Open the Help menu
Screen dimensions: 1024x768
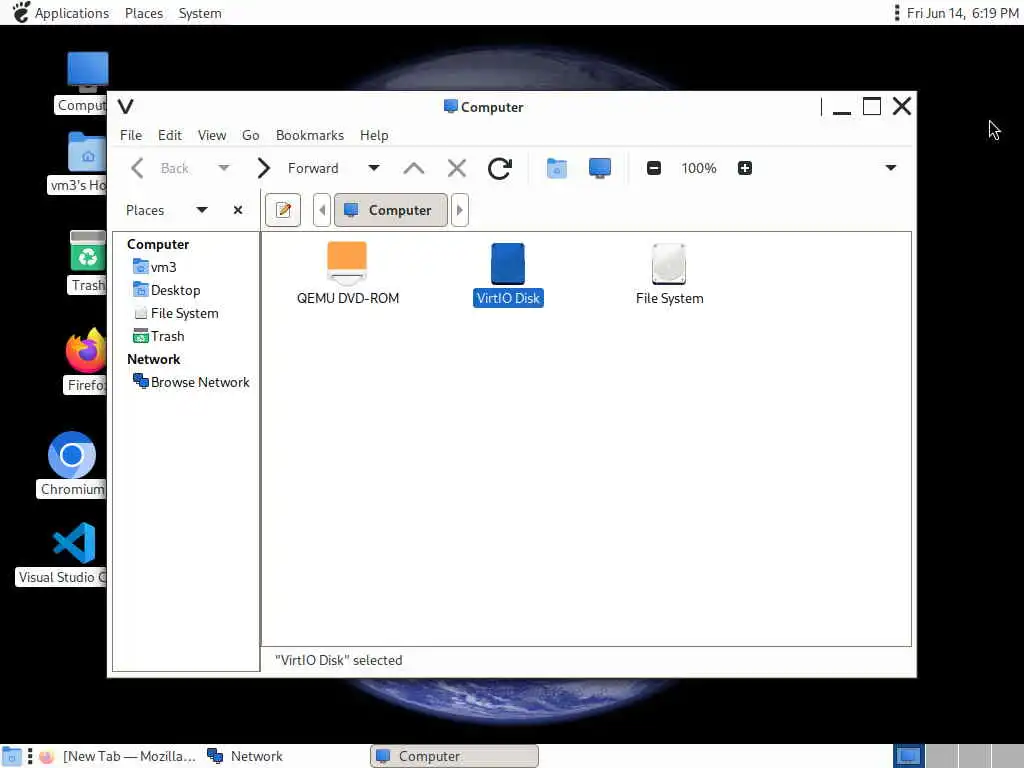coord(374,135)
